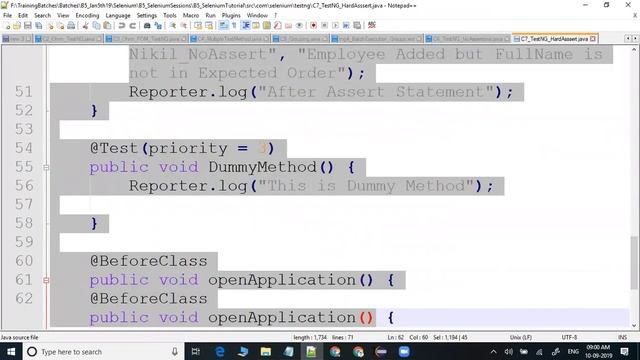Start macro recording with red record icon

pos(313,25)
